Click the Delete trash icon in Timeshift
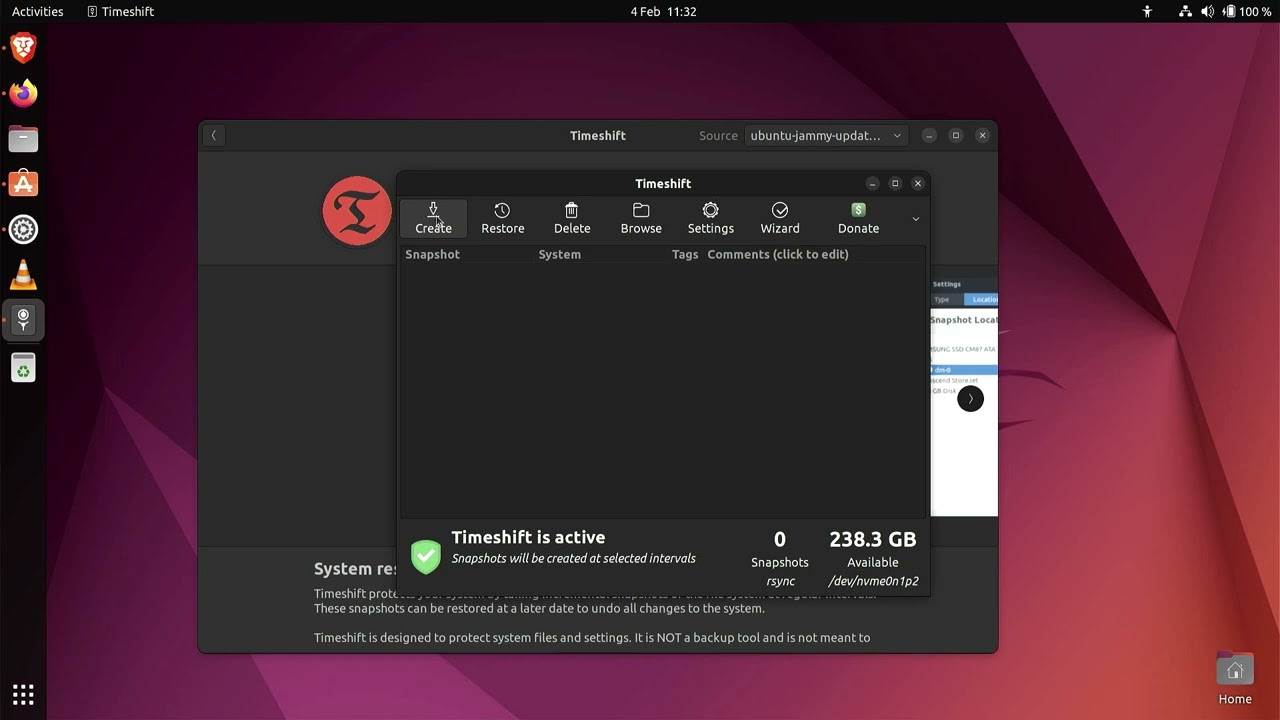Screen dimensions: 1280x720 point(572,218)
